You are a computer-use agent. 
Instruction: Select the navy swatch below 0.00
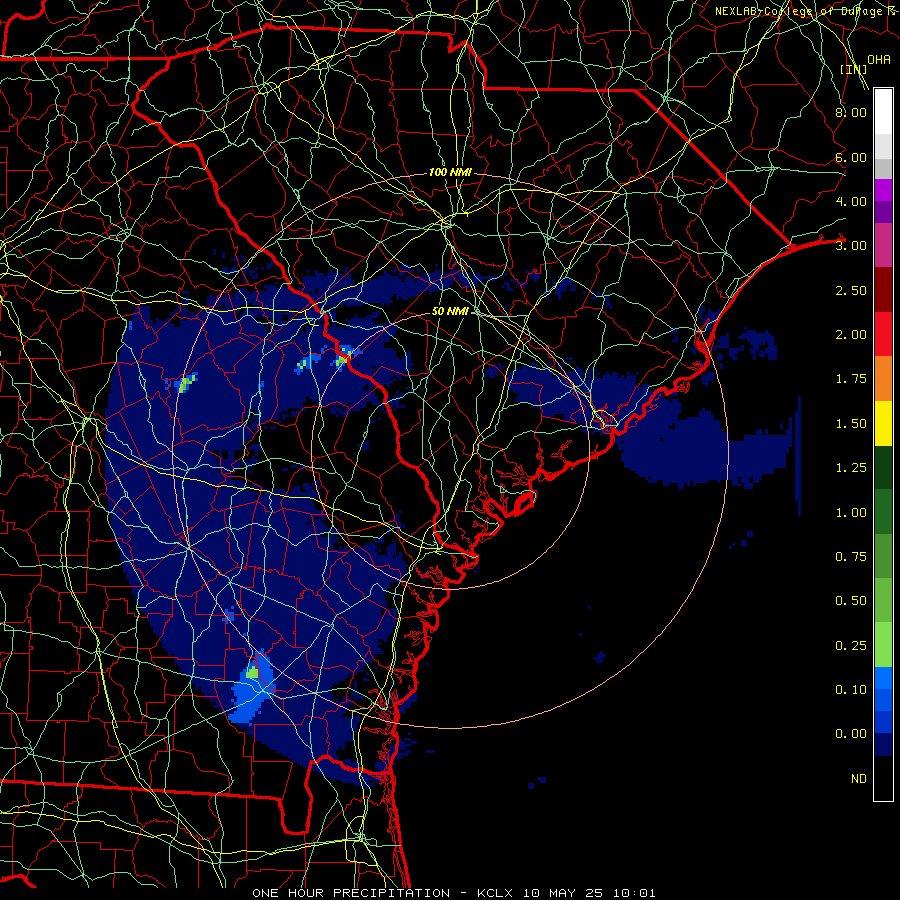(883, 744)
